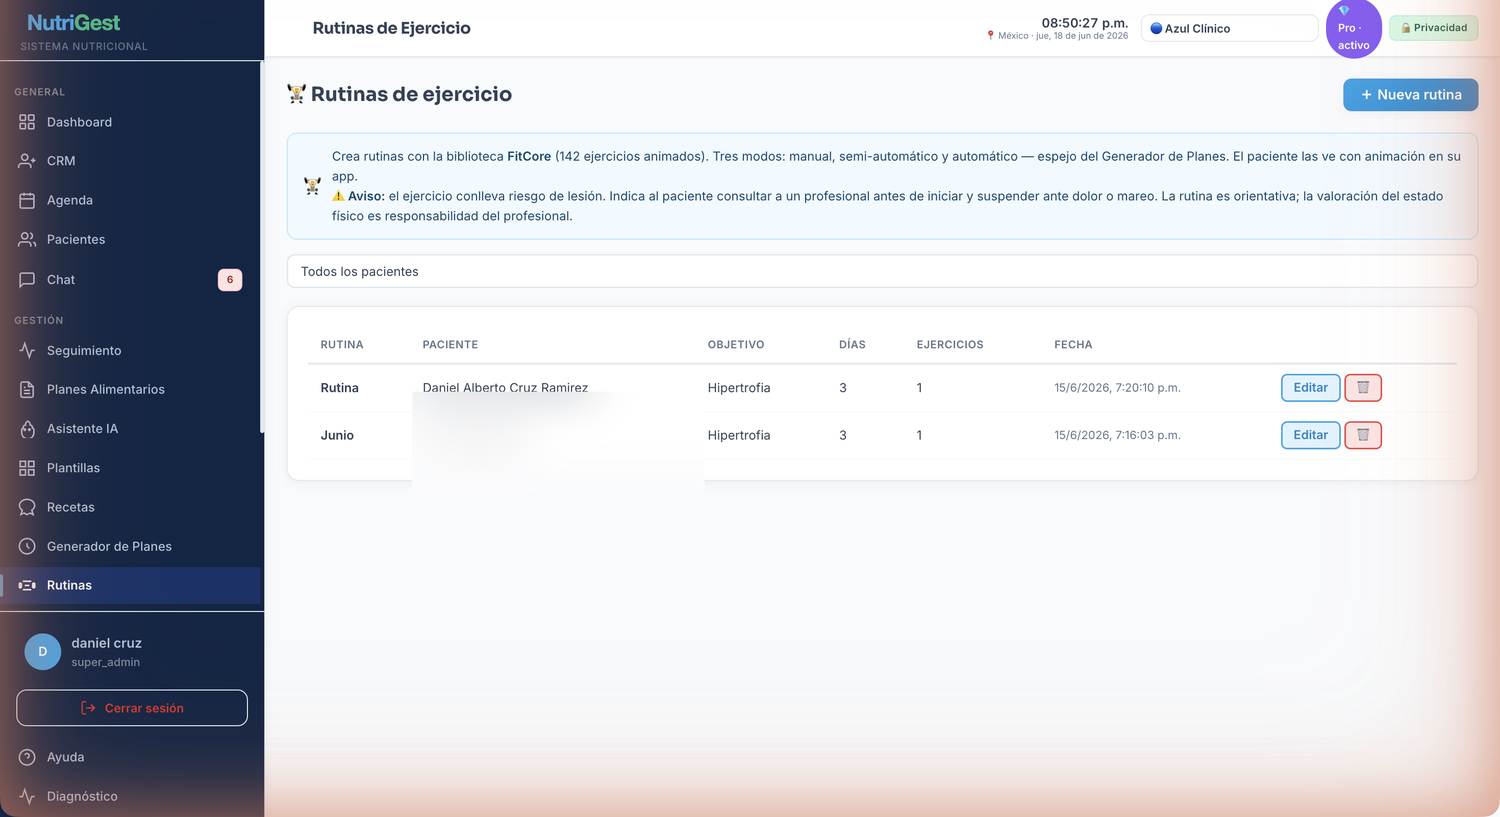Open the Diagnóstico pulse icon
Viewport: 1500px width, 817px height.
(27, 796)
